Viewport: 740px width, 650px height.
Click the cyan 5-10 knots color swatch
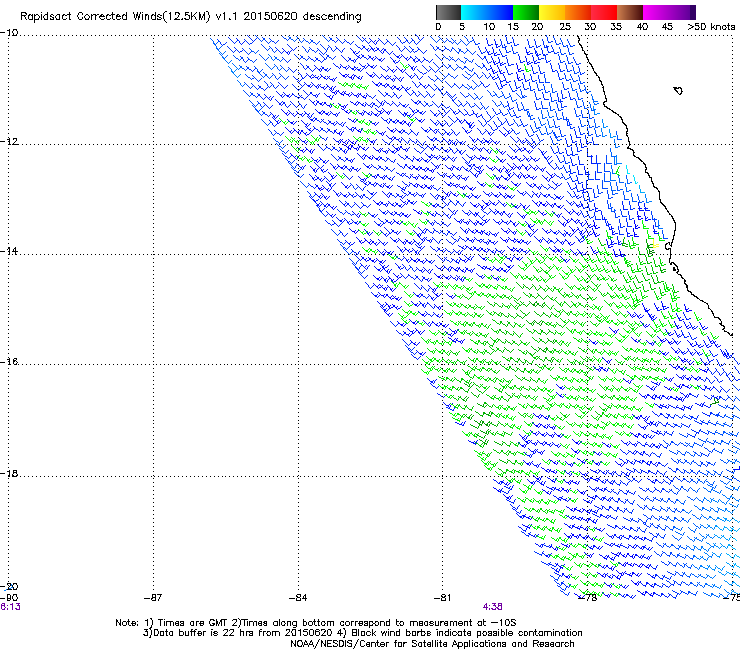click(x=474, y=12)
